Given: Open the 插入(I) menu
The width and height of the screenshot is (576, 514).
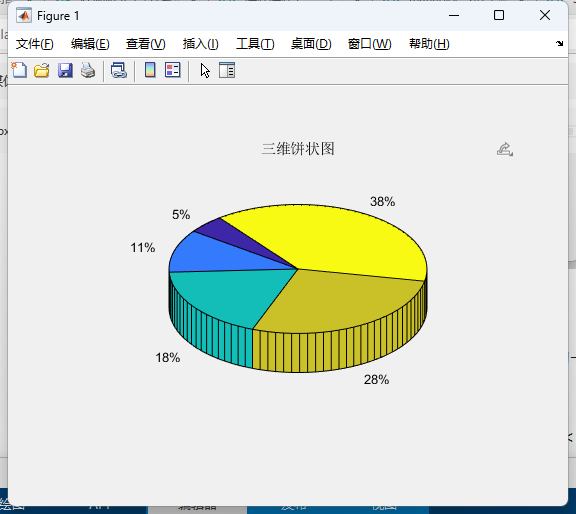Looking at the screenshot, I should point(201,44).
